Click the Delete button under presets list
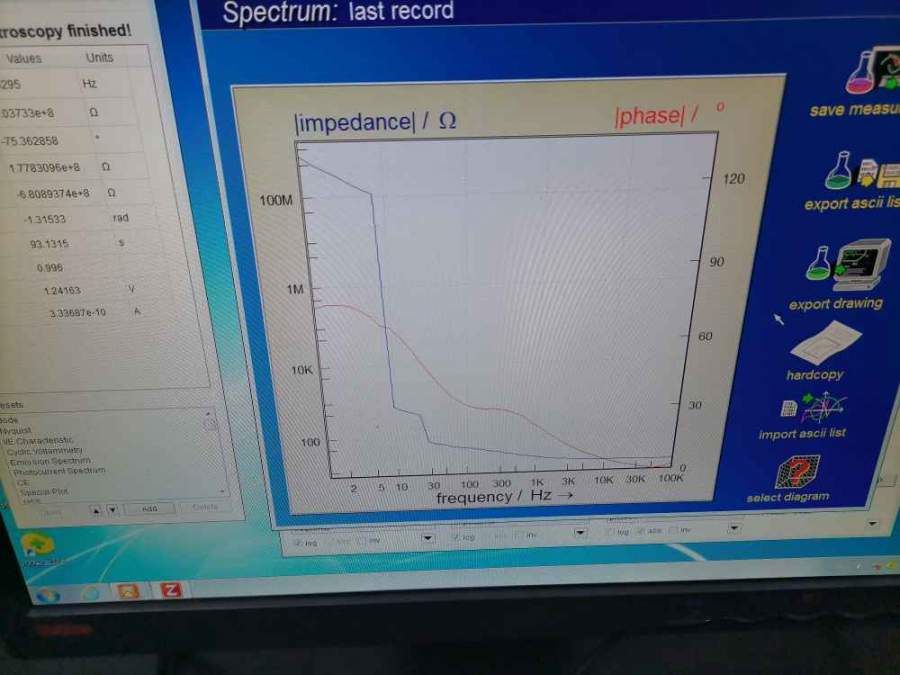The image size is (900, 675). point(205,507)
